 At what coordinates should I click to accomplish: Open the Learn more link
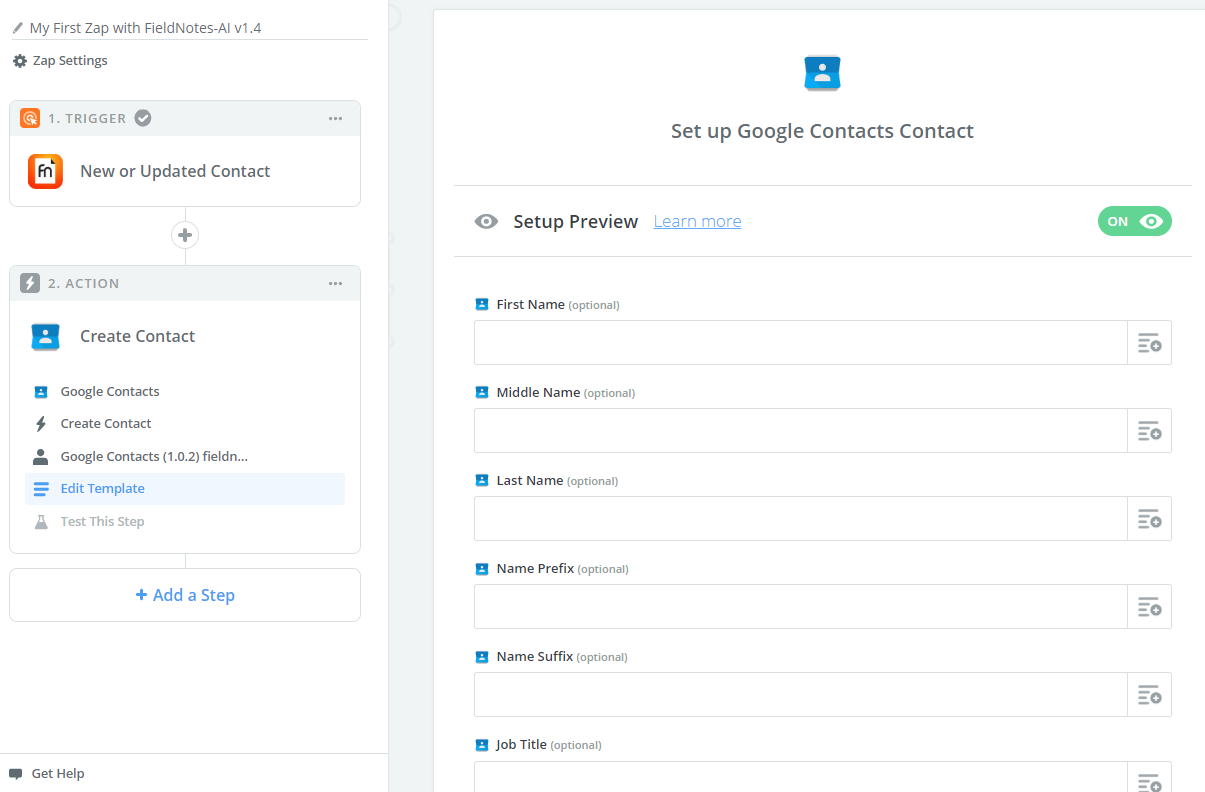[x=697, y=222]
